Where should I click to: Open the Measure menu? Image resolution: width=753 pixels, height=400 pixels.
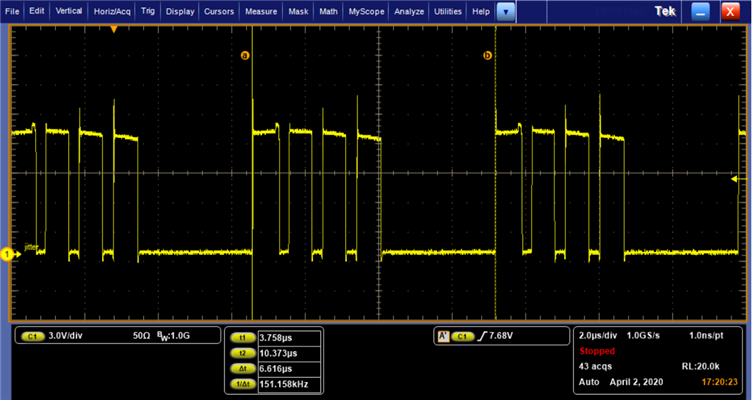[261, 11]
